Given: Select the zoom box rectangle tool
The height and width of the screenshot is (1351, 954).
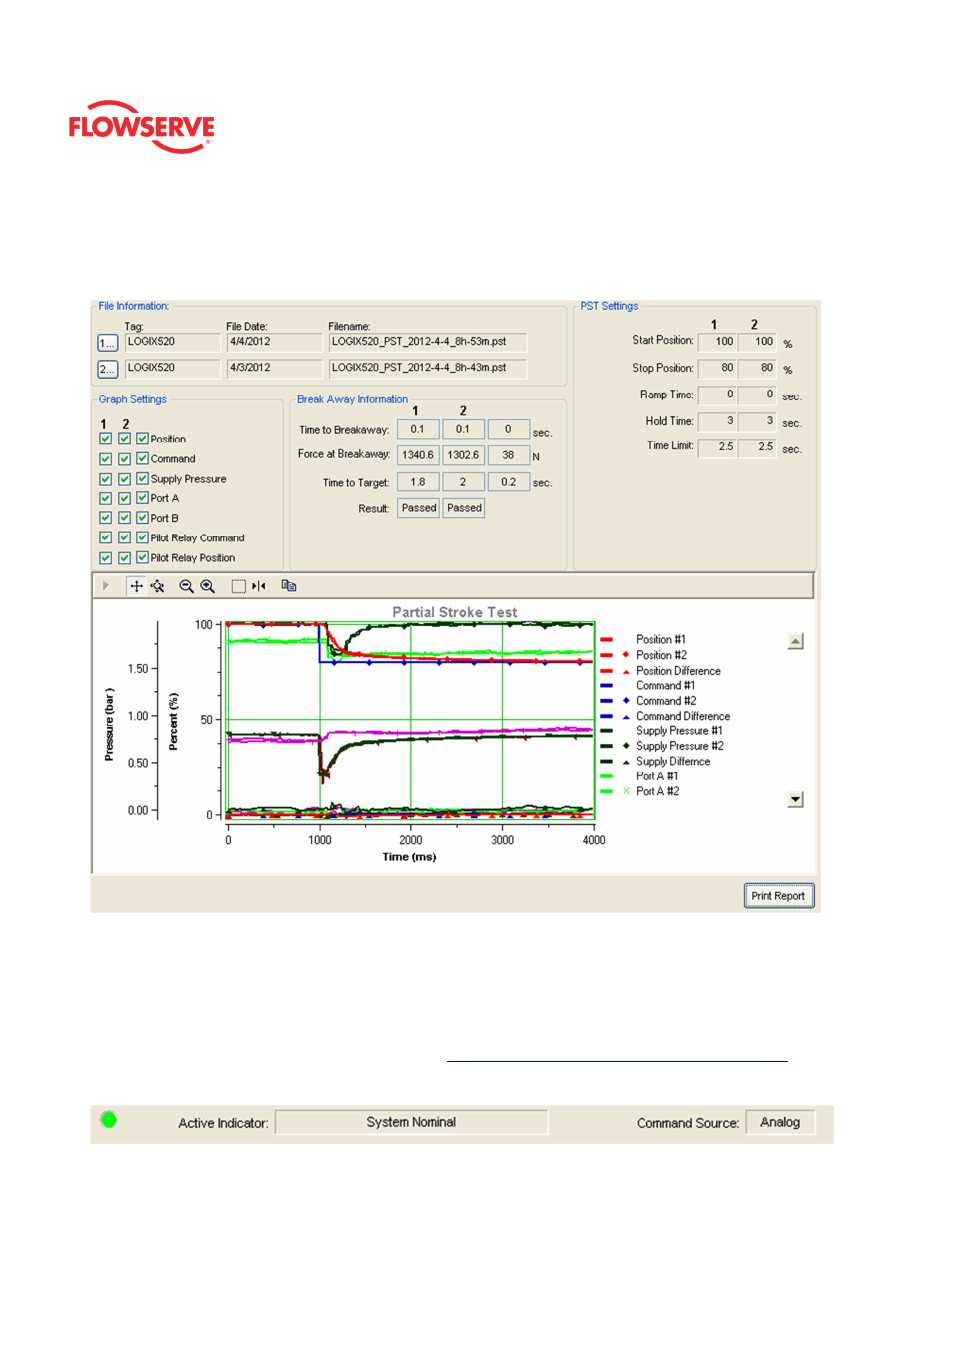Looking at the screenshot, I should [x=238, y=586].
